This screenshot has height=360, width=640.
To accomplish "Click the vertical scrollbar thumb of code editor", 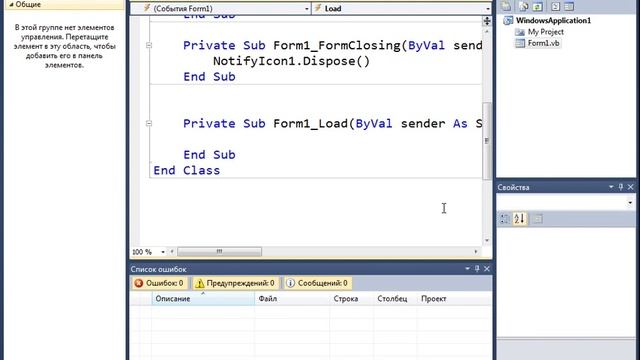I will tap(487, 141).
